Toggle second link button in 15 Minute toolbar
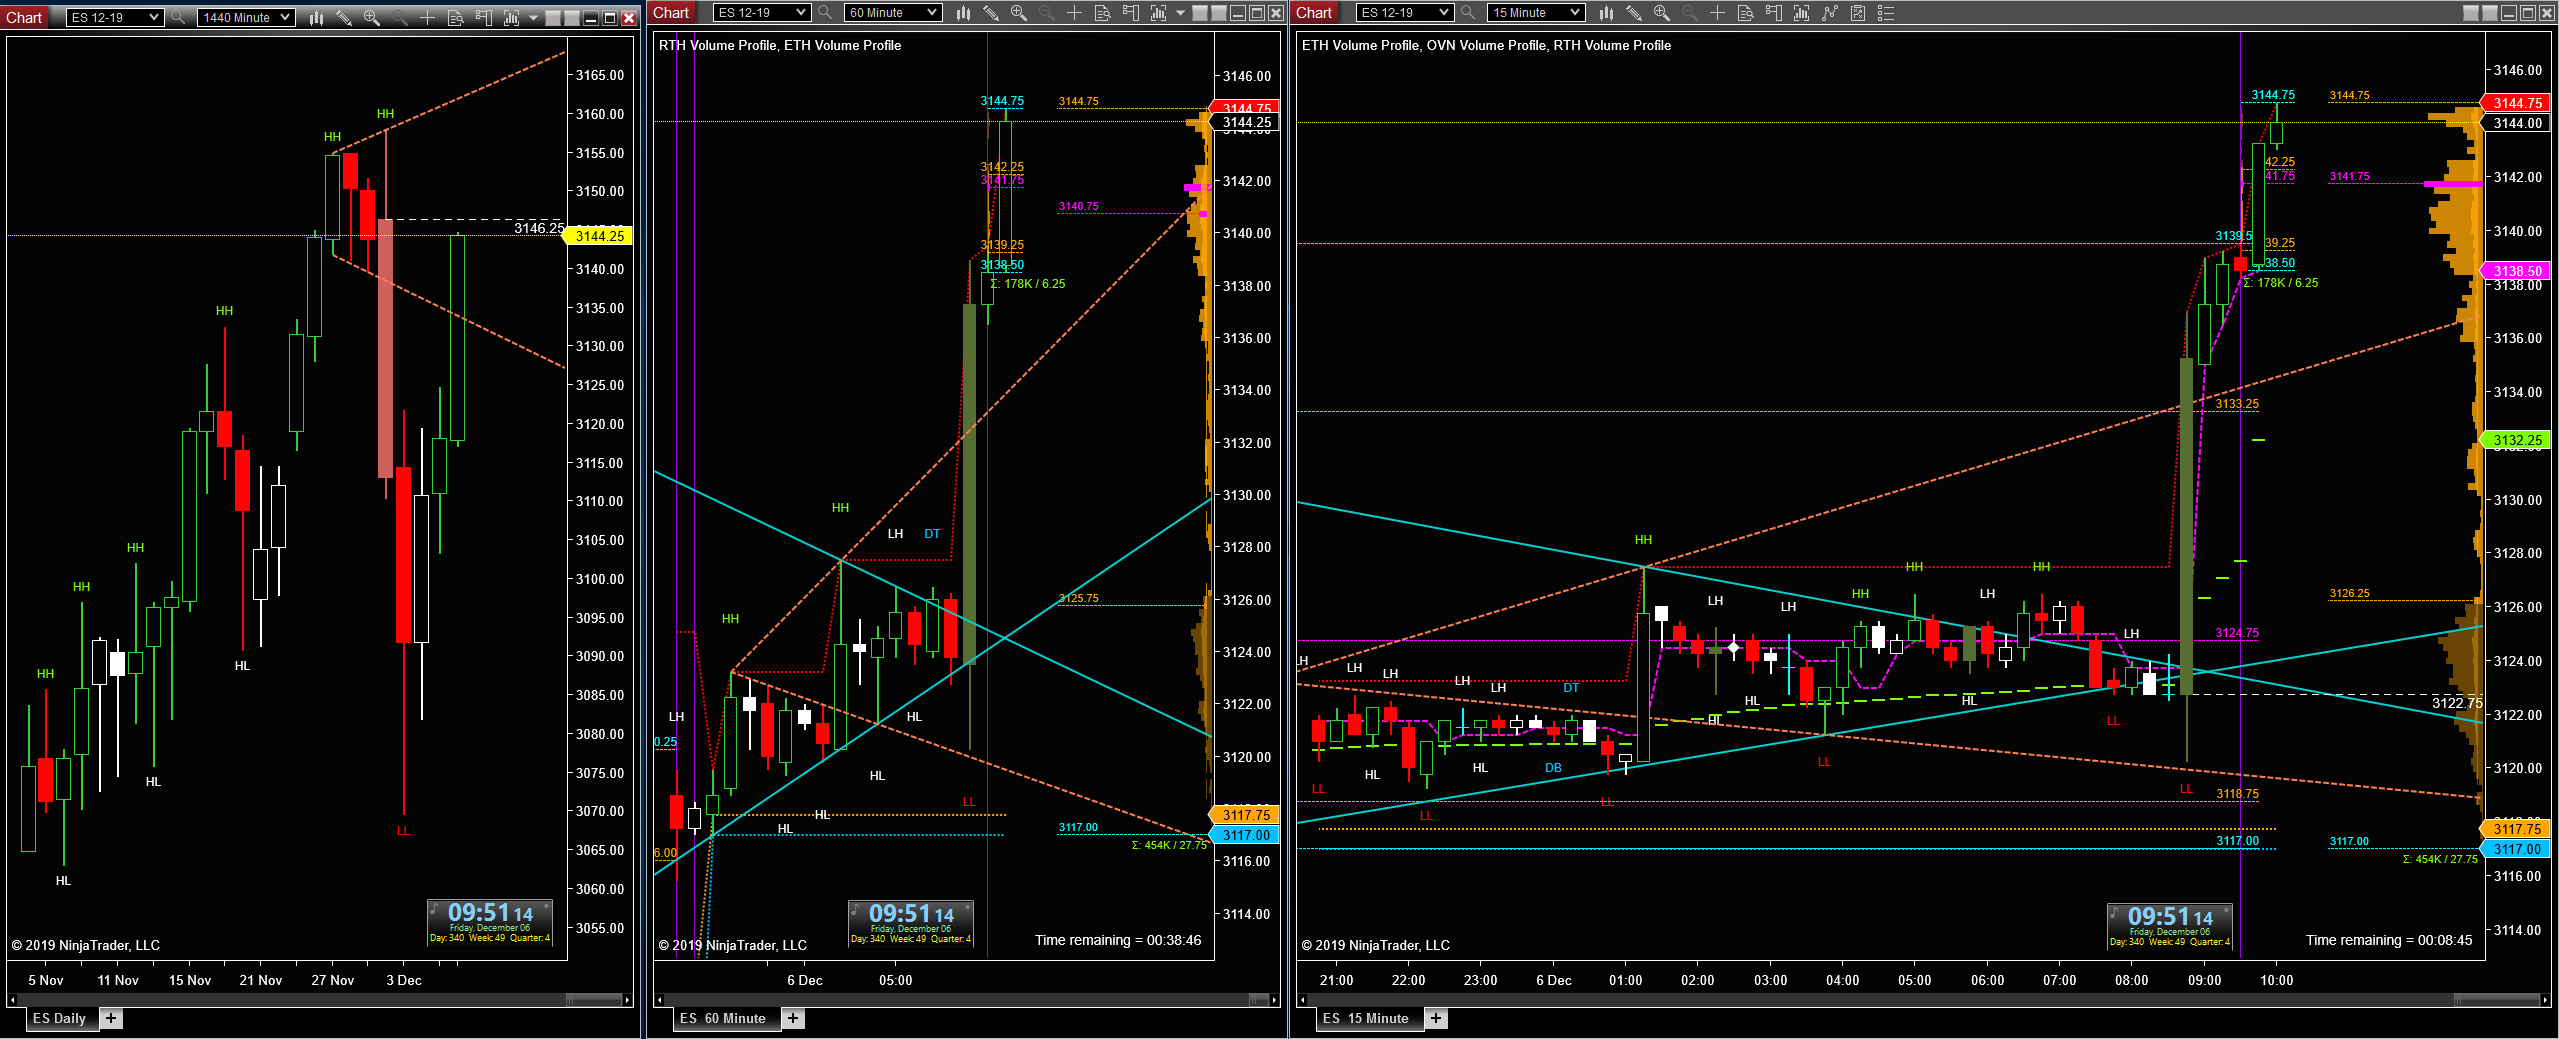Image resolution: width=2559 pixels, height=1039 pixels. click(x=2490, y=13)
